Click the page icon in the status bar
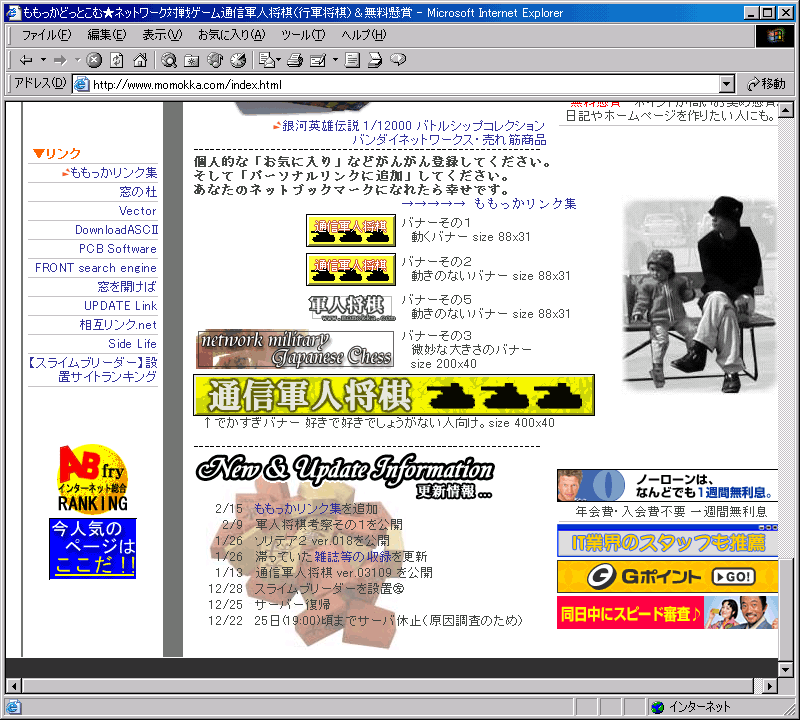The width and height of the screenshot is (800, 720). (x=13, y=707)
